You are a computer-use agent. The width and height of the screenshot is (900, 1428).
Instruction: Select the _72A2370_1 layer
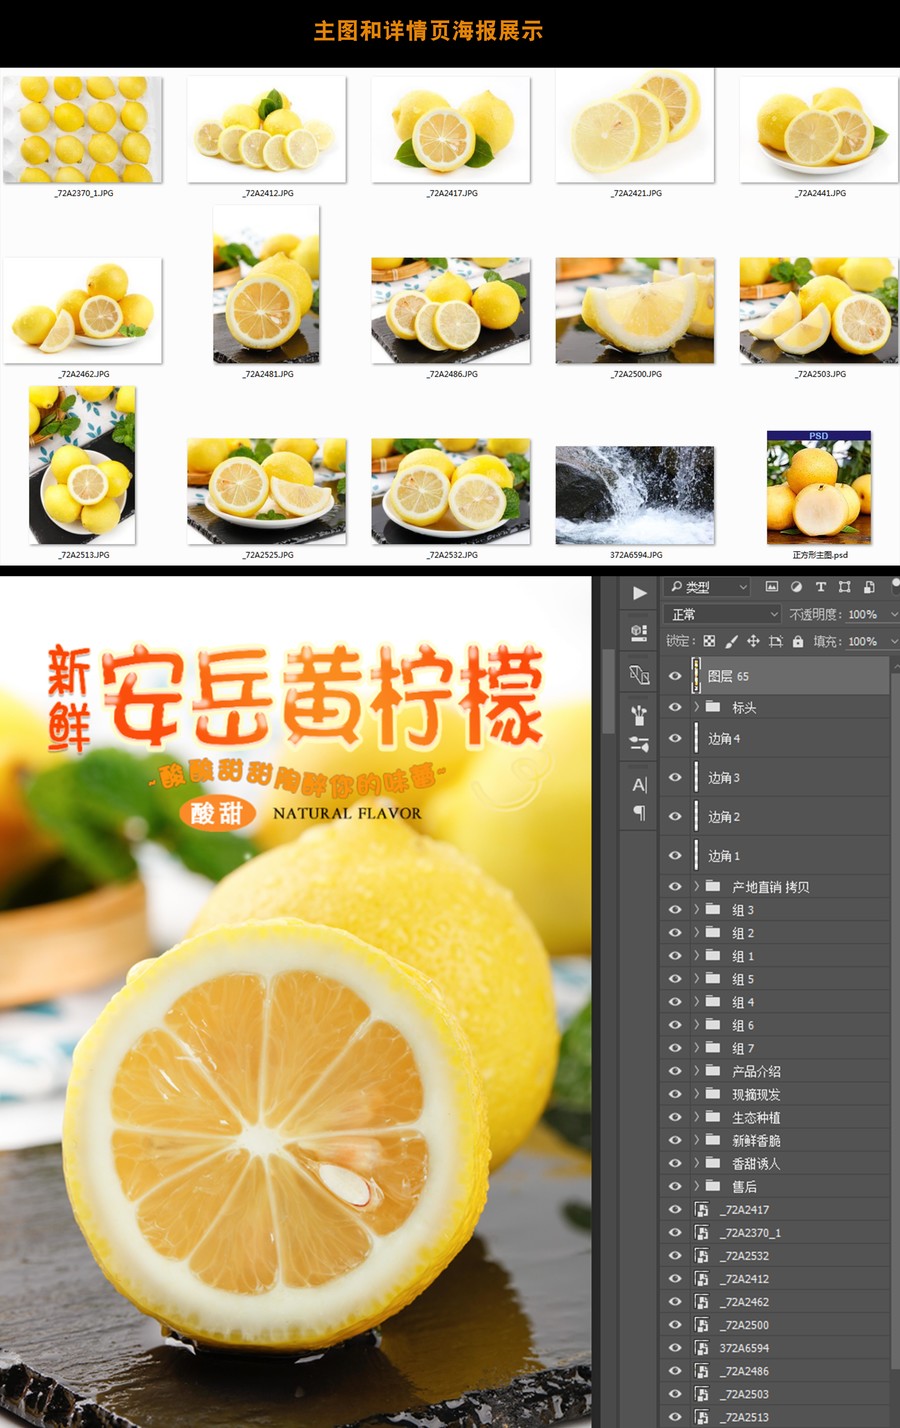775,1232
